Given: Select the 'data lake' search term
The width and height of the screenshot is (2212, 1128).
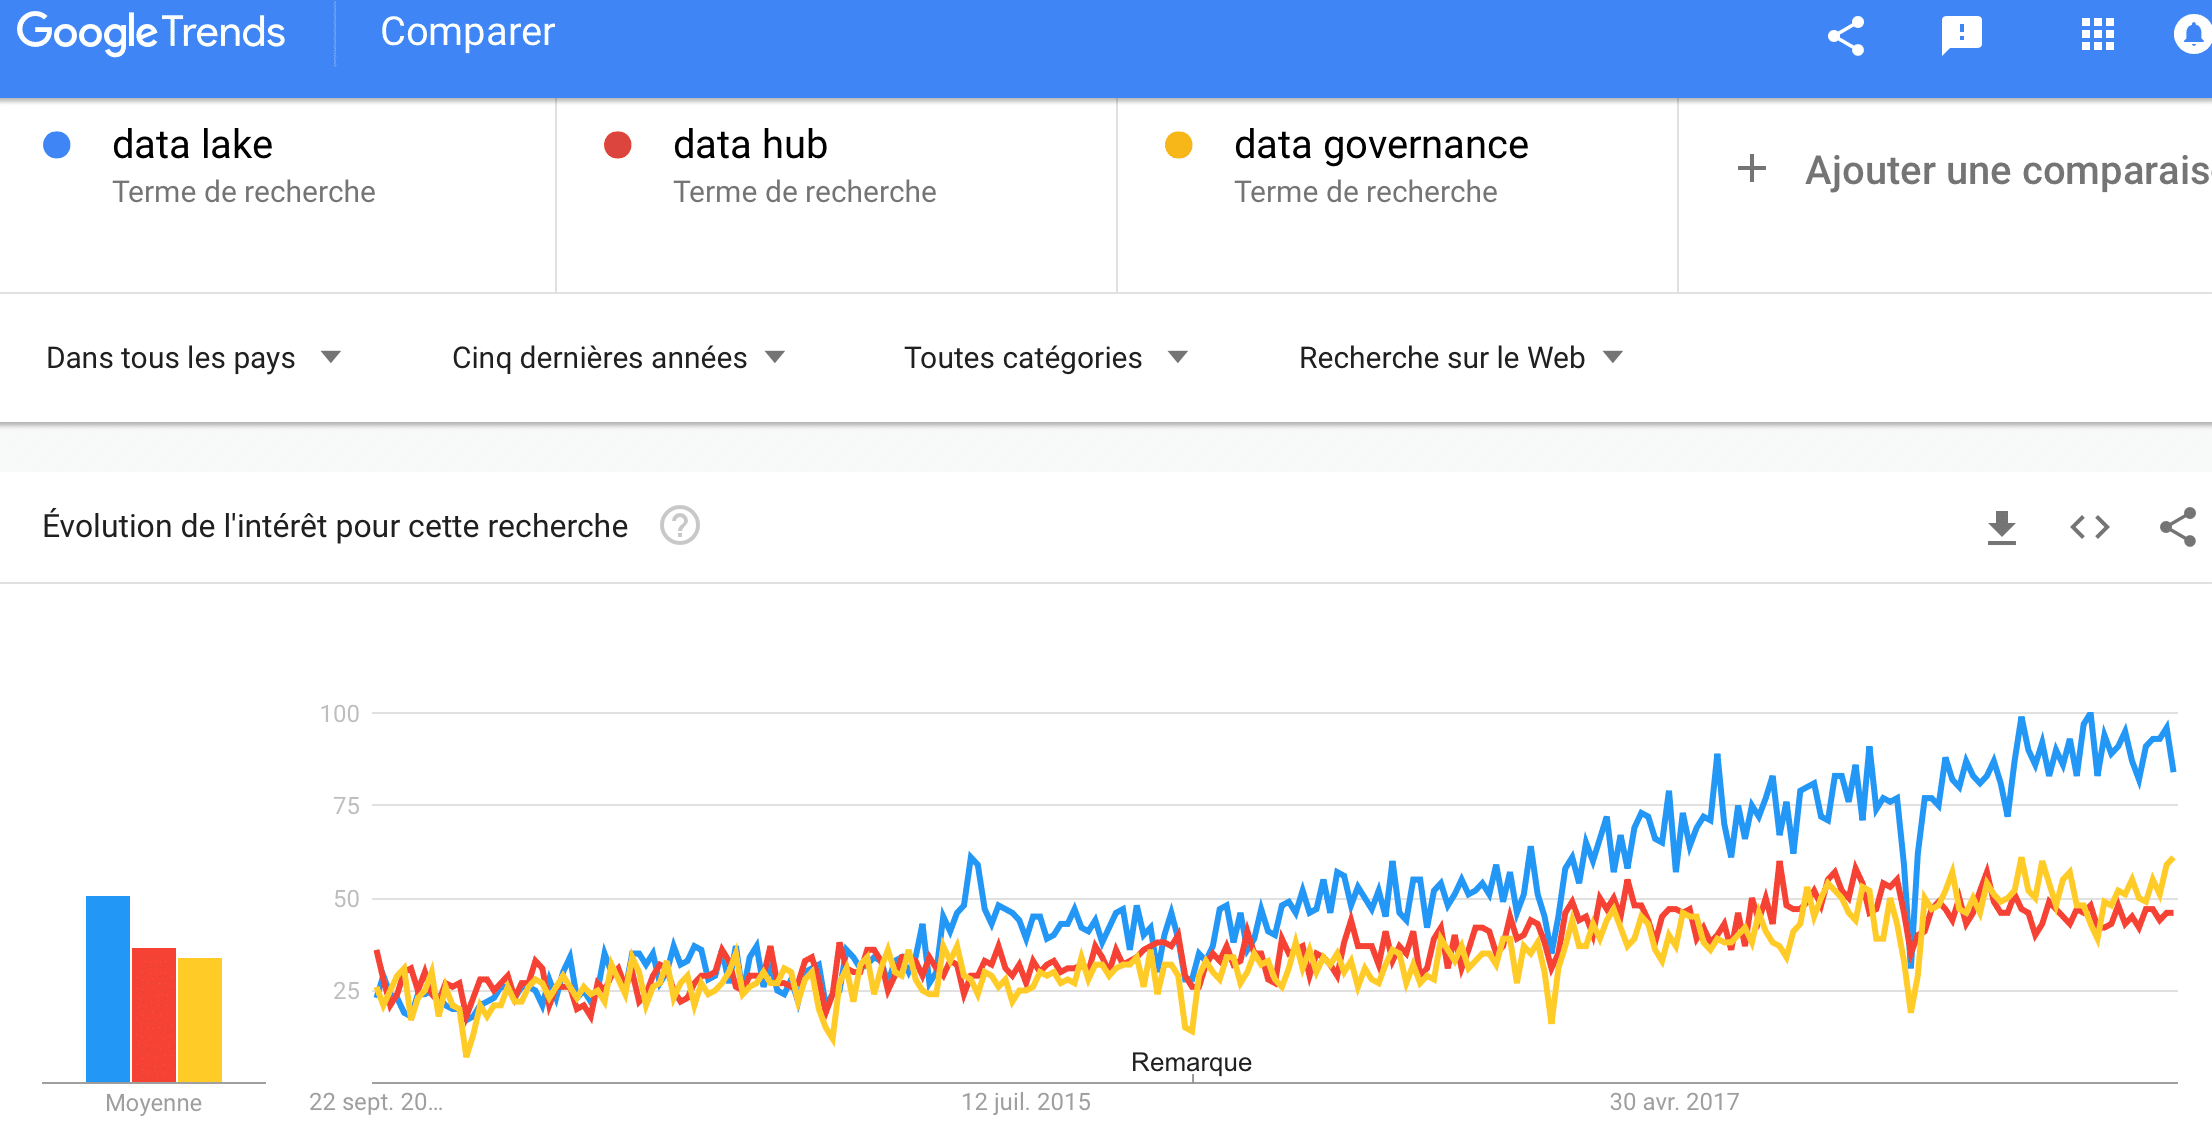Looking at the screenshot, I should tap(193, 146).
